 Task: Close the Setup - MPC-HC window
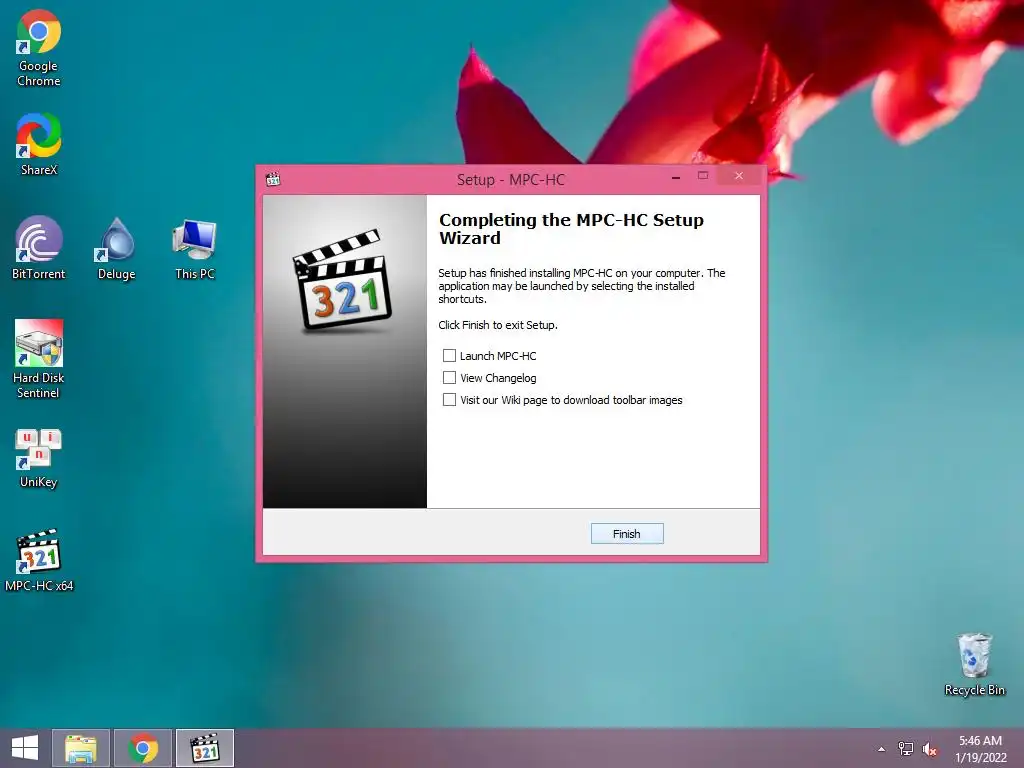pyautogui.click(x=739, y=176)
